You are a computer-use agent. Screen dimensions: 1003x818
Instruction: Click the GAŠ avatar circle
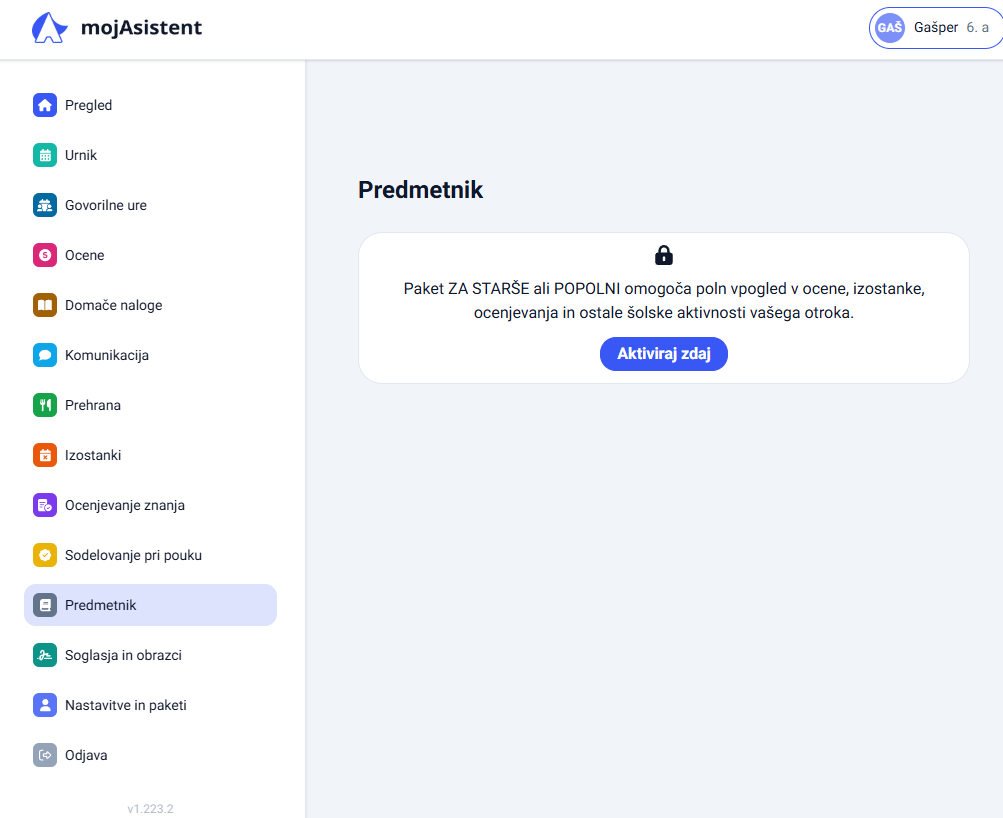890,28
